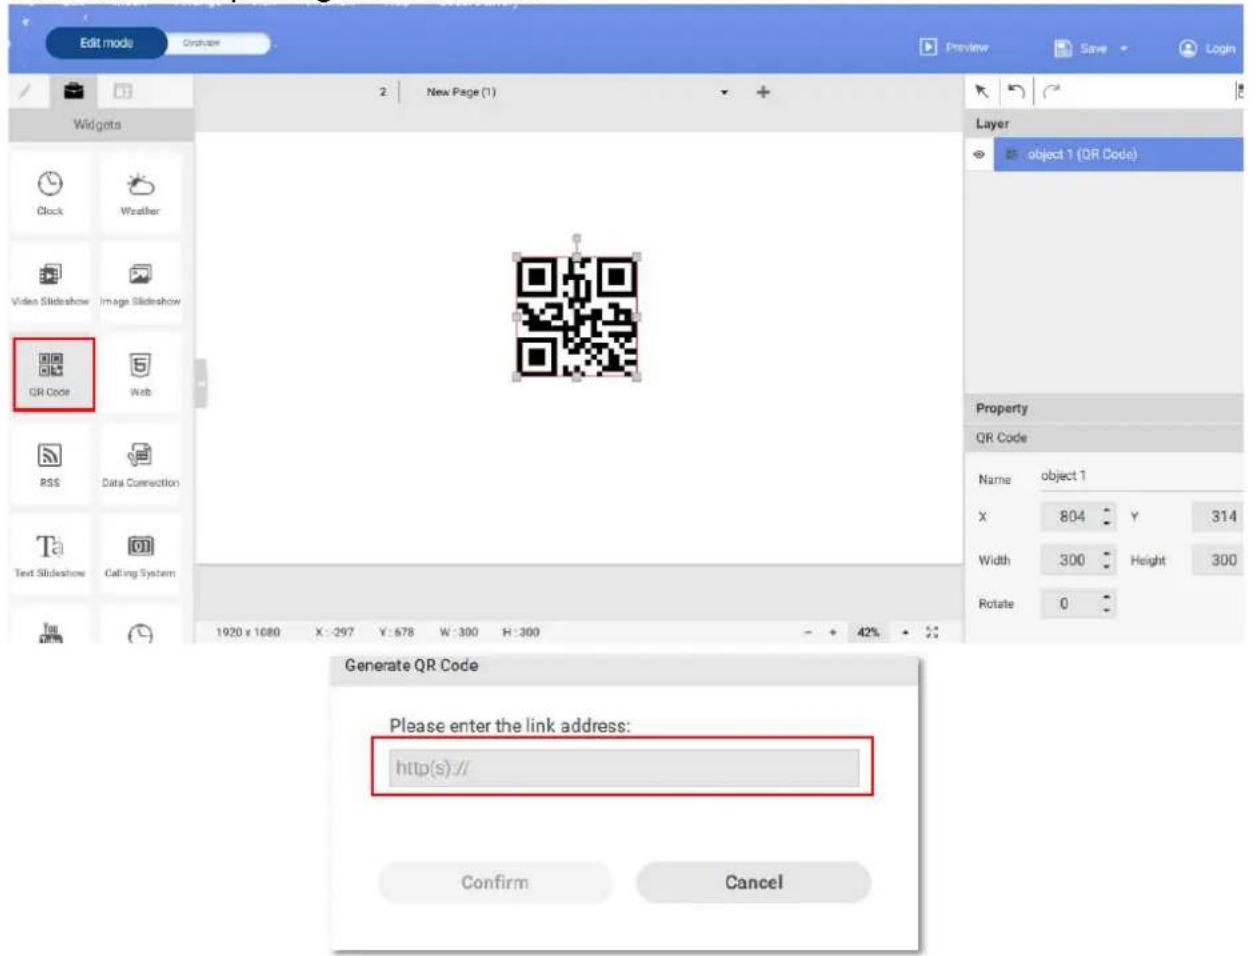Add a Data Connection widget
Screen dimensions: 1251x956
pyautogui.click(x=140, y=465)
